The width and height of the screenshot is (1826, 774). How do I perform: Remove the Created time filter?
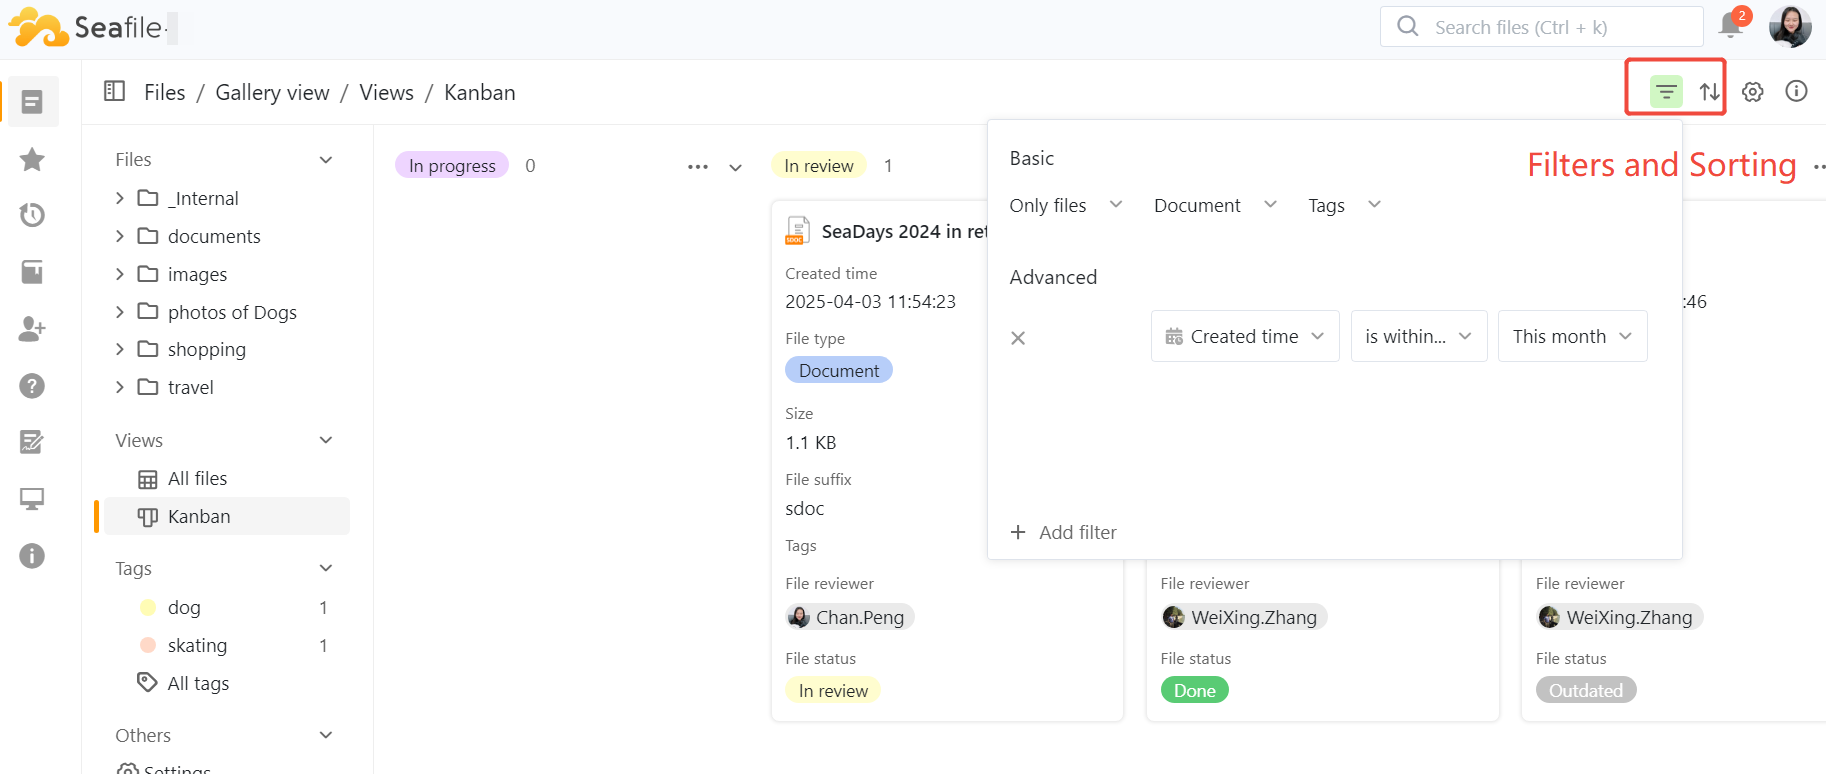pos(1018,338)
